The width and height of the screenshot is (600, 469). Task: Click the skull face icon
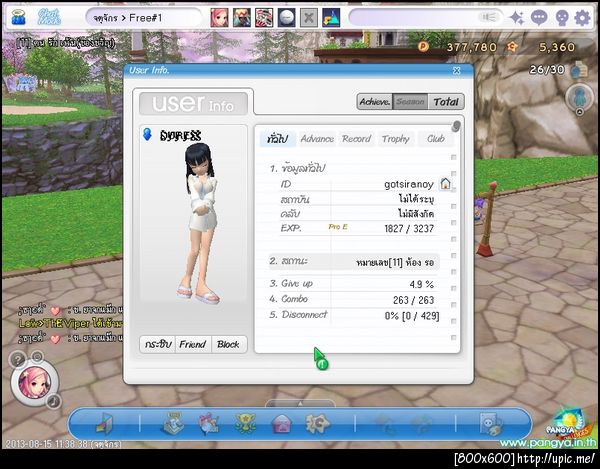click(x=561, y=18)
